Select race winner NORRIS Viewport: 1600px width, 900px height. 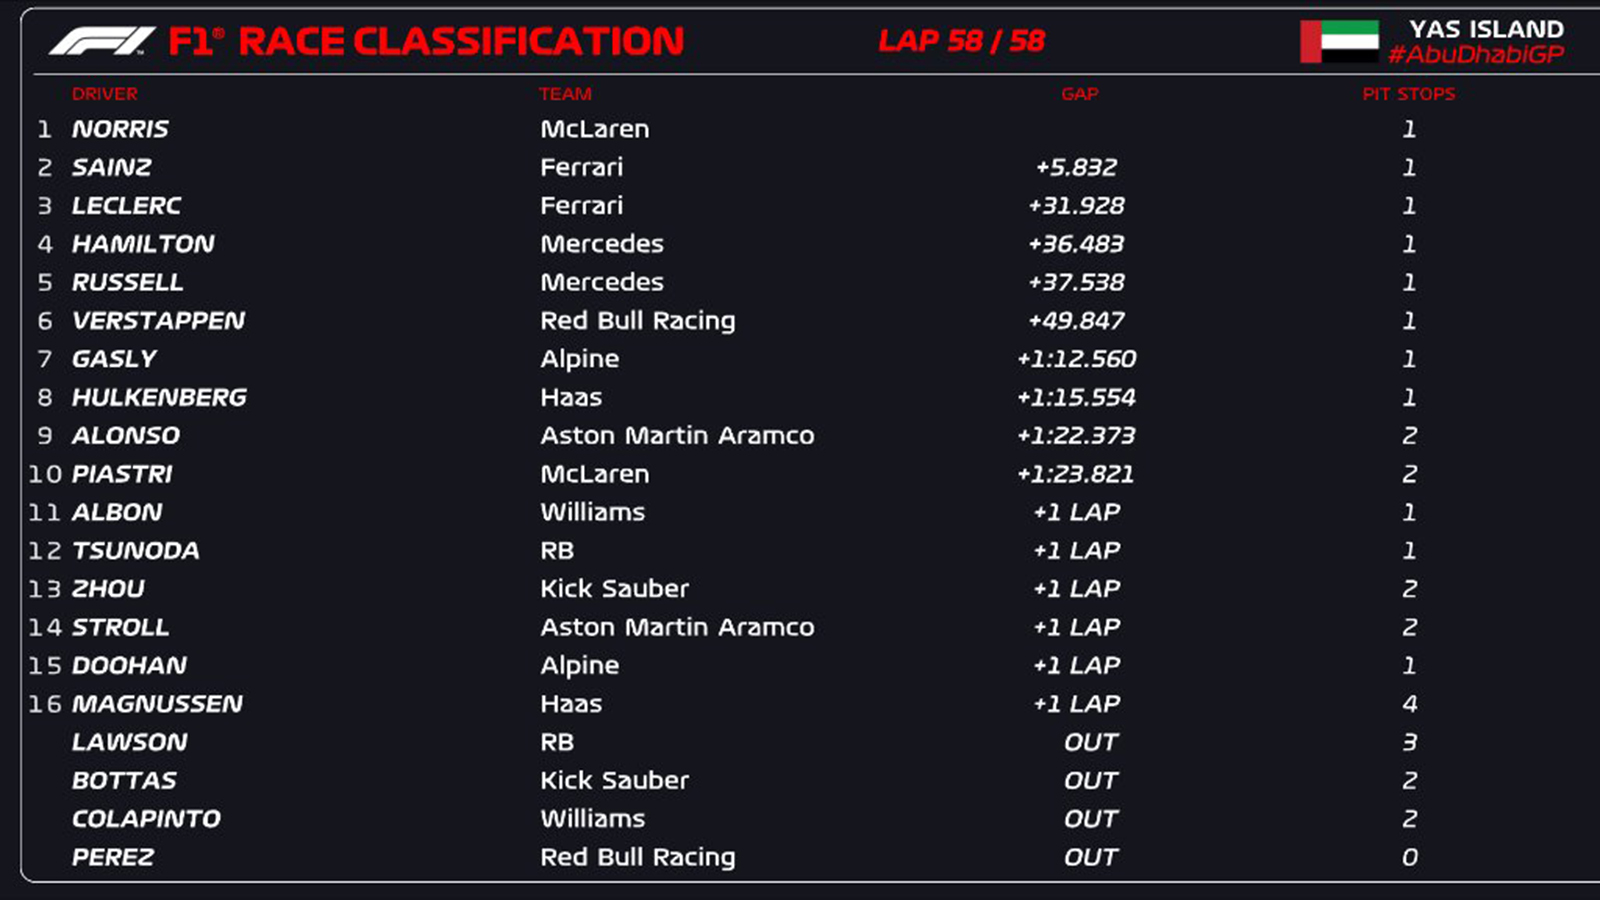click(x=120, y=129)
